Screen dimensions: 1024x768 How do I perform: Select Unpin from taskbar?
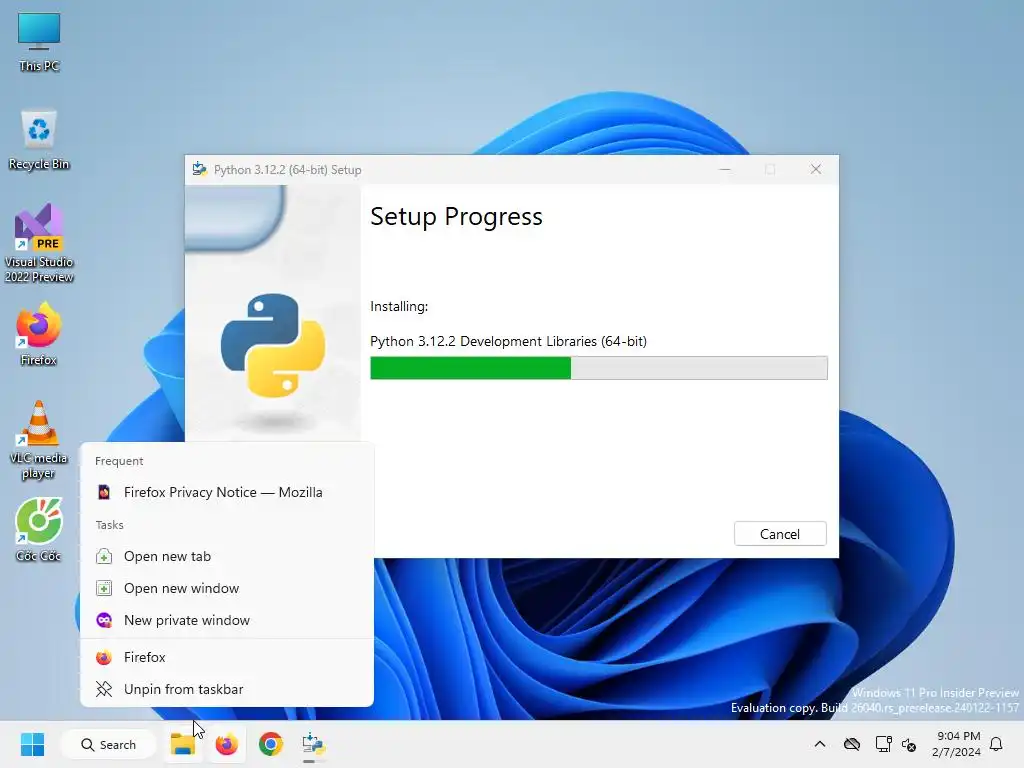pyautogui.click(x=227, y=689)
